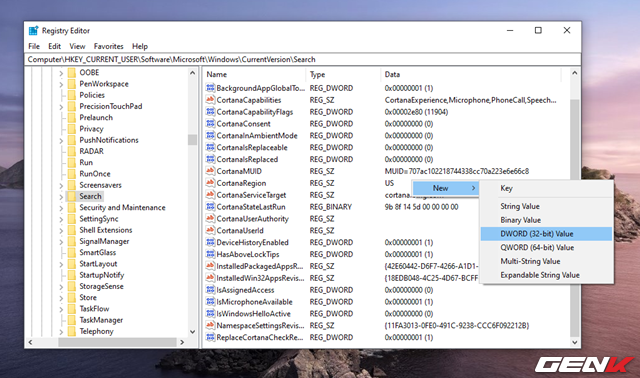Viewport: 640px width, 378px height.
Task: Click the string icon of CortanaServiceTarget
Action: (x=210, y=195)
